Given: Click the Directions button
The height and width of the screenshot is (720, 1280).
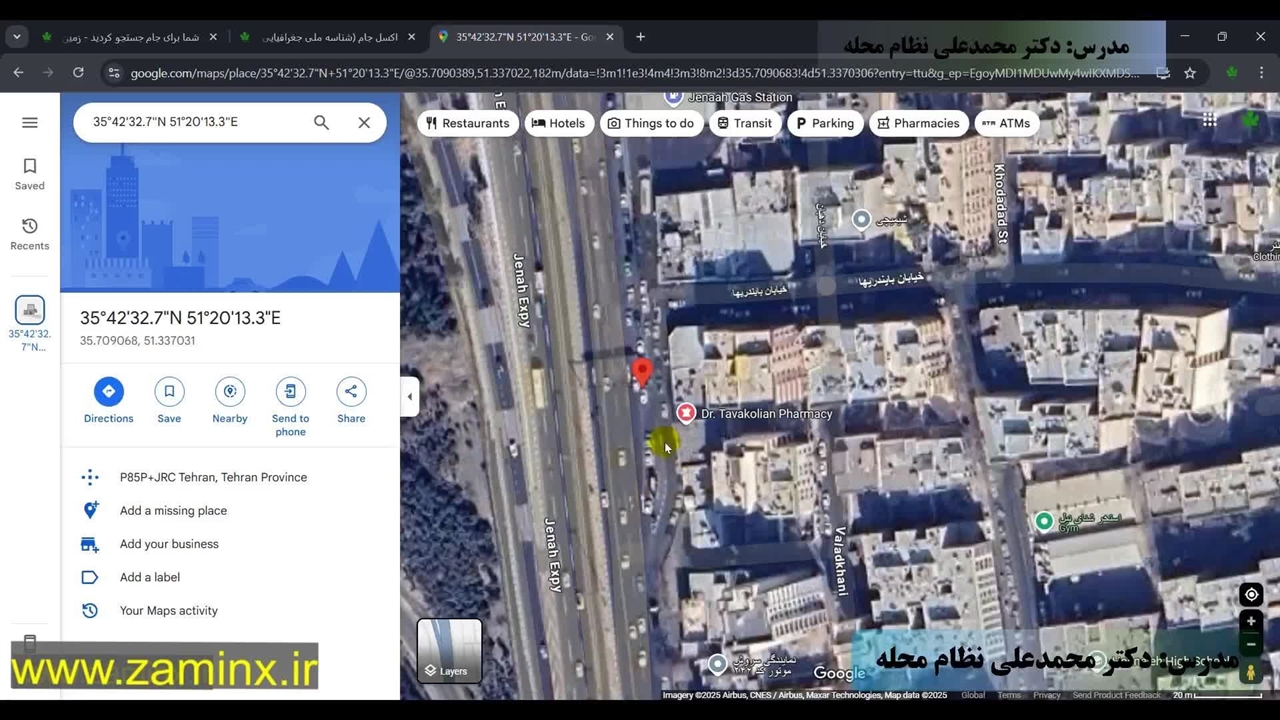Looking at the screenshot, I should [x=108, y=392].
